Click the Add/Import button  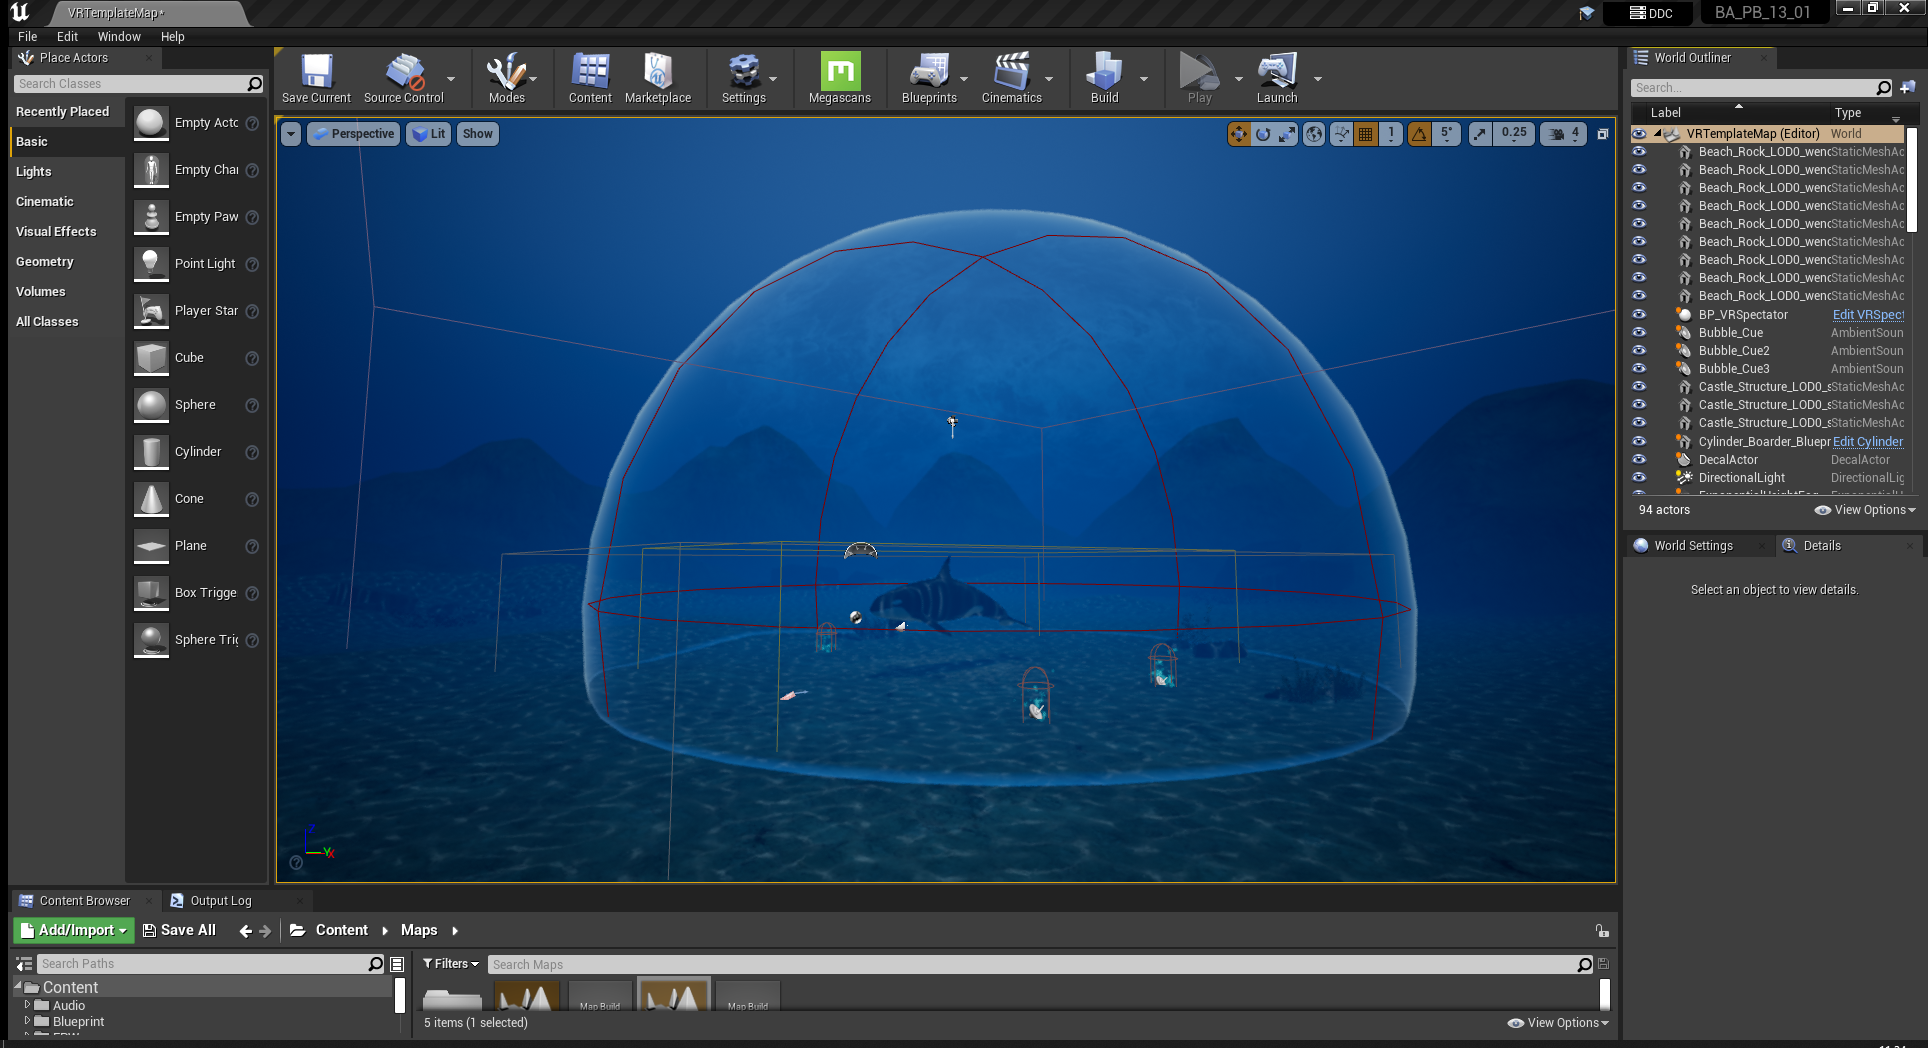coord(75,930)
